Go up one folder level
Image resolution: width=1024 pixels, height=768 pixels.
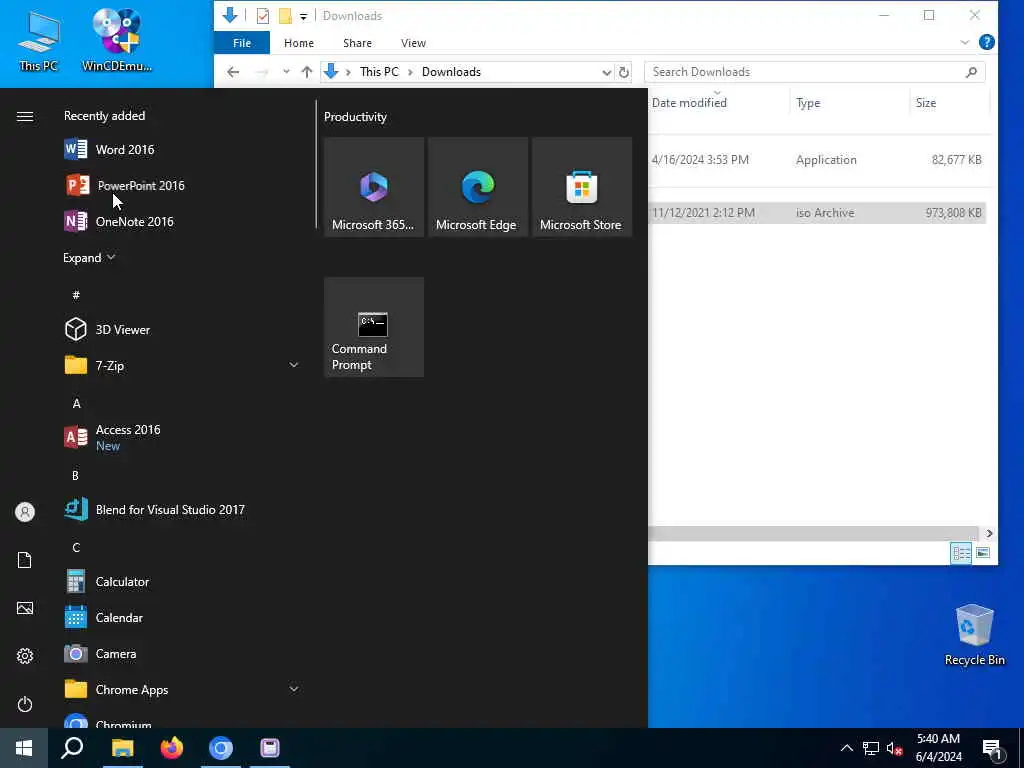pyautogui.click(x=306, y=72)
